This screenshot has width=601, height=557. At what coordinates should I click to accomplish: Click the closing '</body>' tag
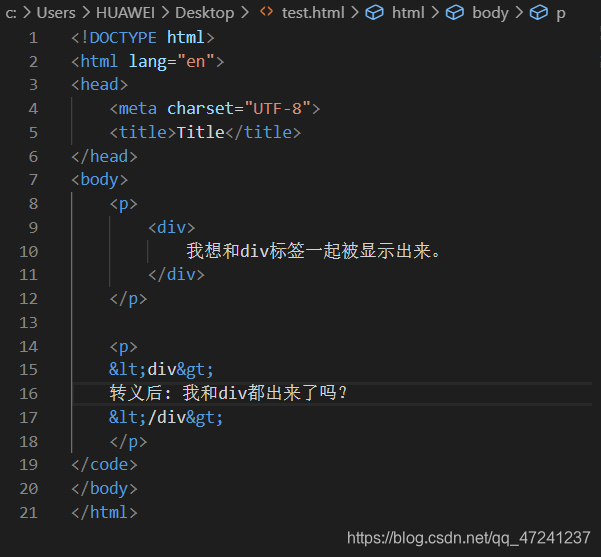pos(104,489)
